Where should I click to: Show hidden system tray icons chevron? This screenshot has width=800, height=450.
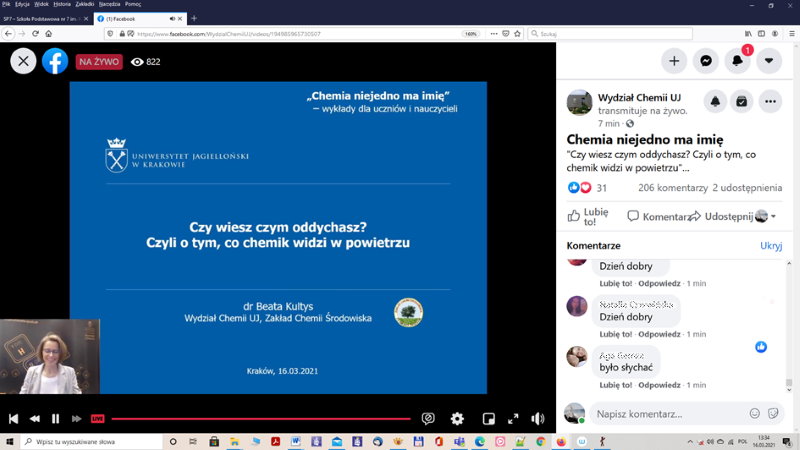coord(690,442)
